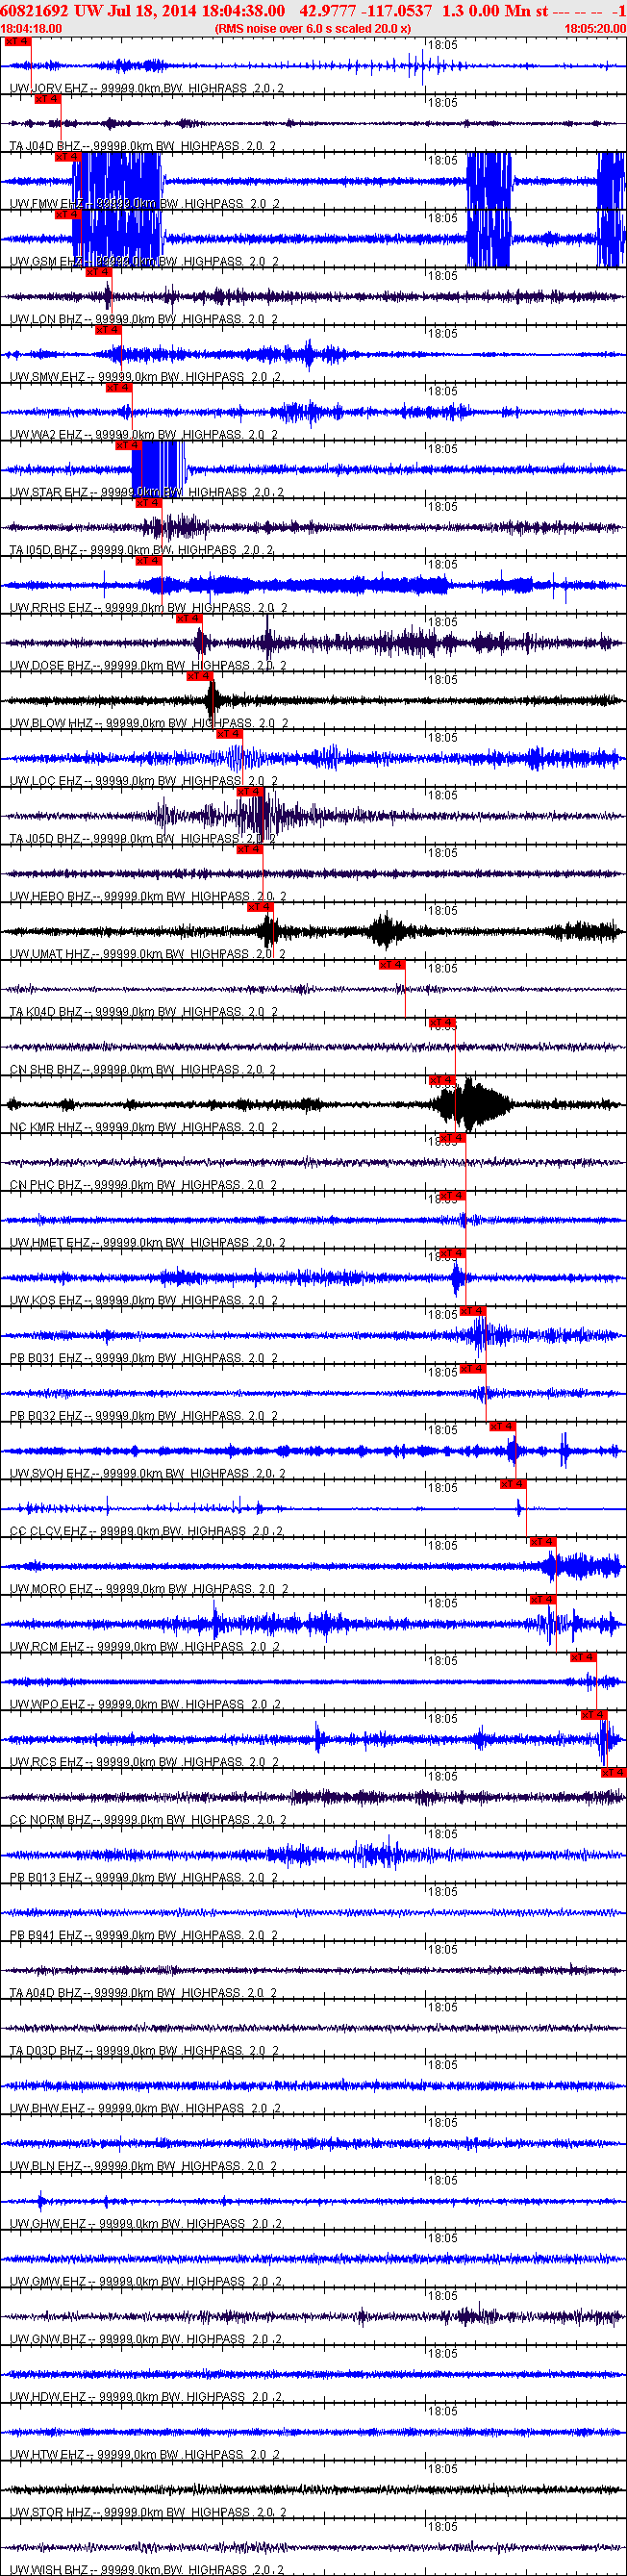
Task: Click the TA A04D BHZ station label
Action: coord(46,1994)
